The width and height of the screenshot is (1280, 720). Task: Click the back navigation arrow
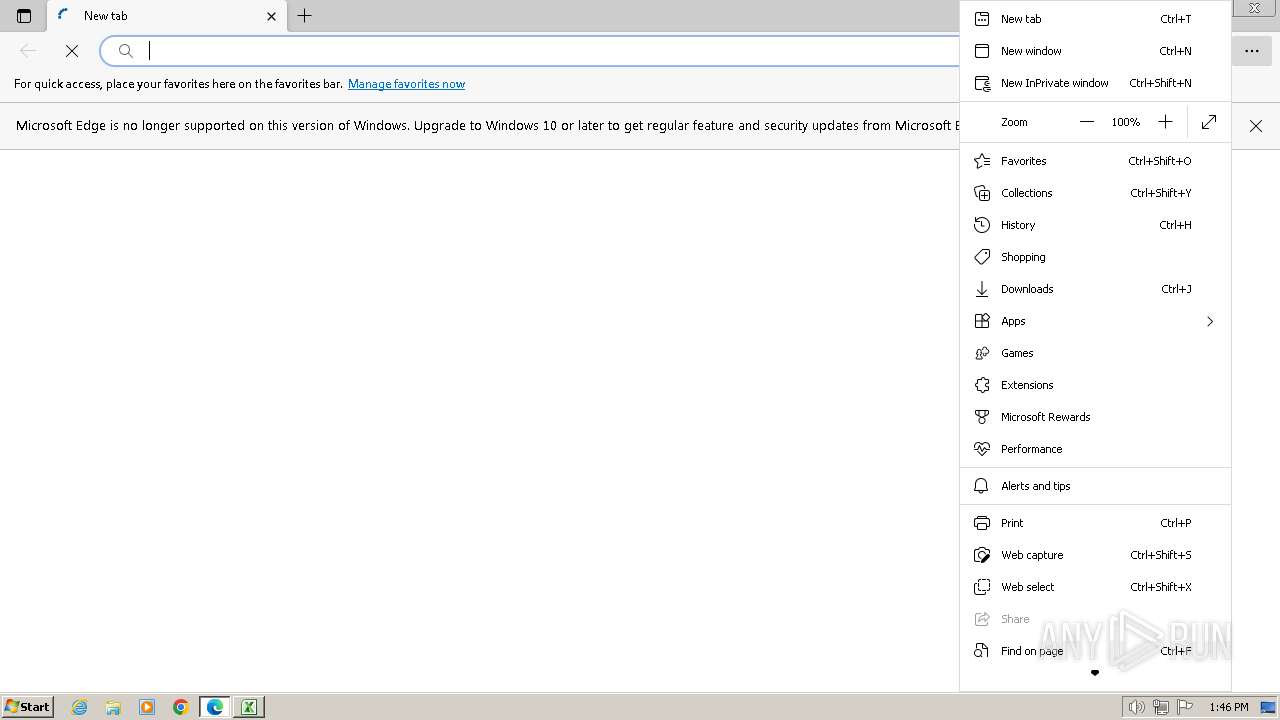click(28, 51)
